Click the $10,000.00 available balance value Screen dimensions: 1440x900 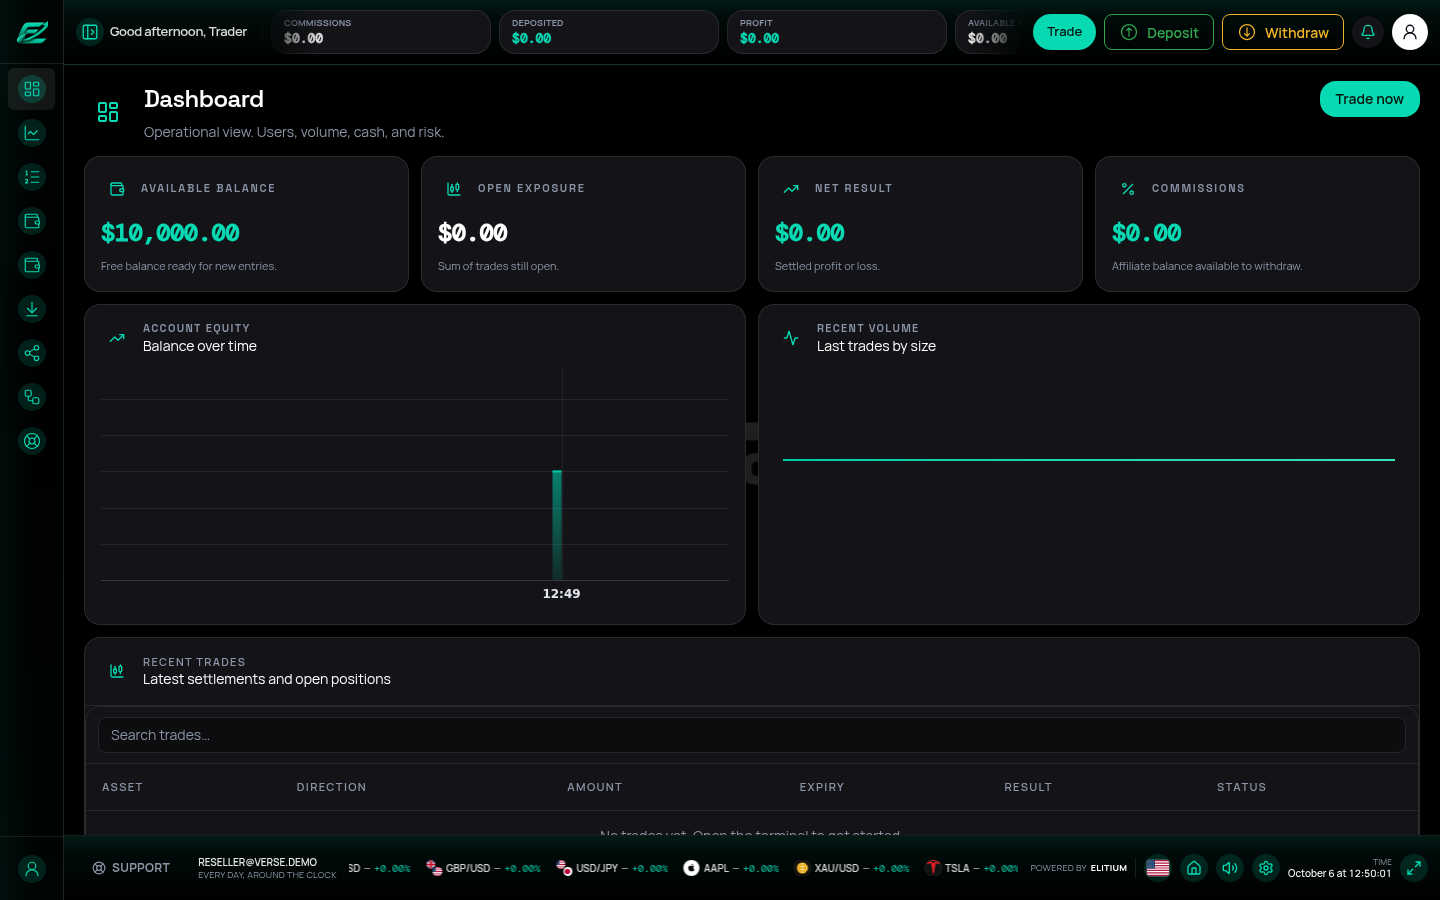click(x=170, y=233)
